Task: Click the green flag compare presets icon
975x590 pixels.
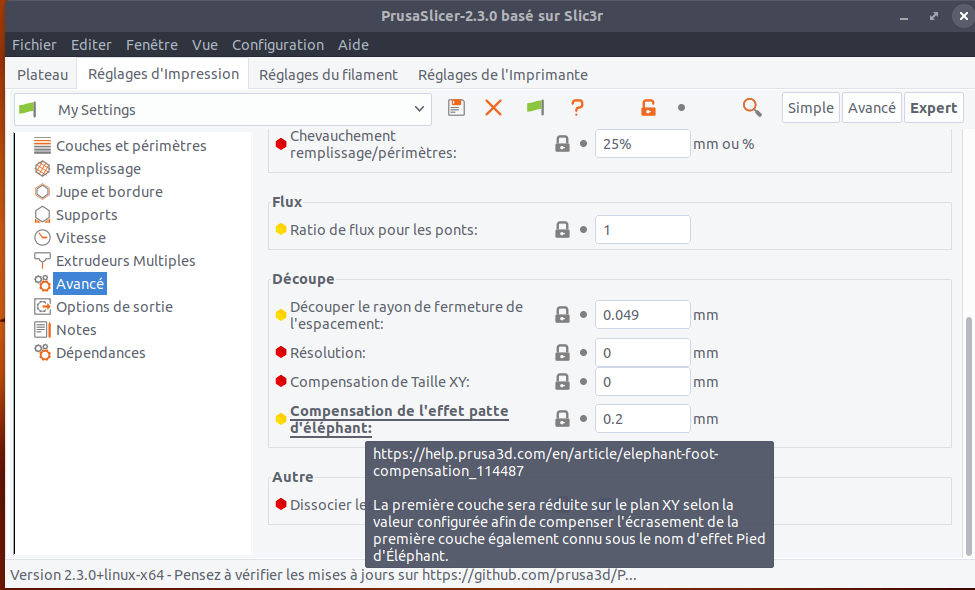Action: (x=535, y=108)
